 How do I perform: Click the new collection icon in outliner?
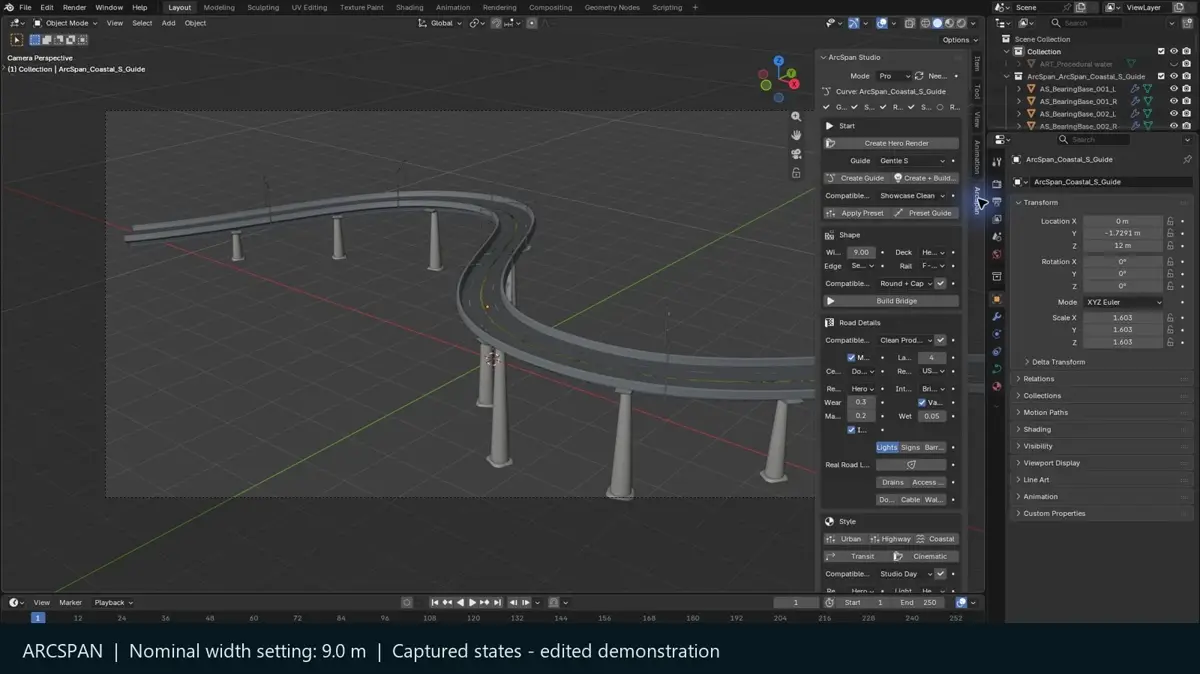pos(1186,22)
